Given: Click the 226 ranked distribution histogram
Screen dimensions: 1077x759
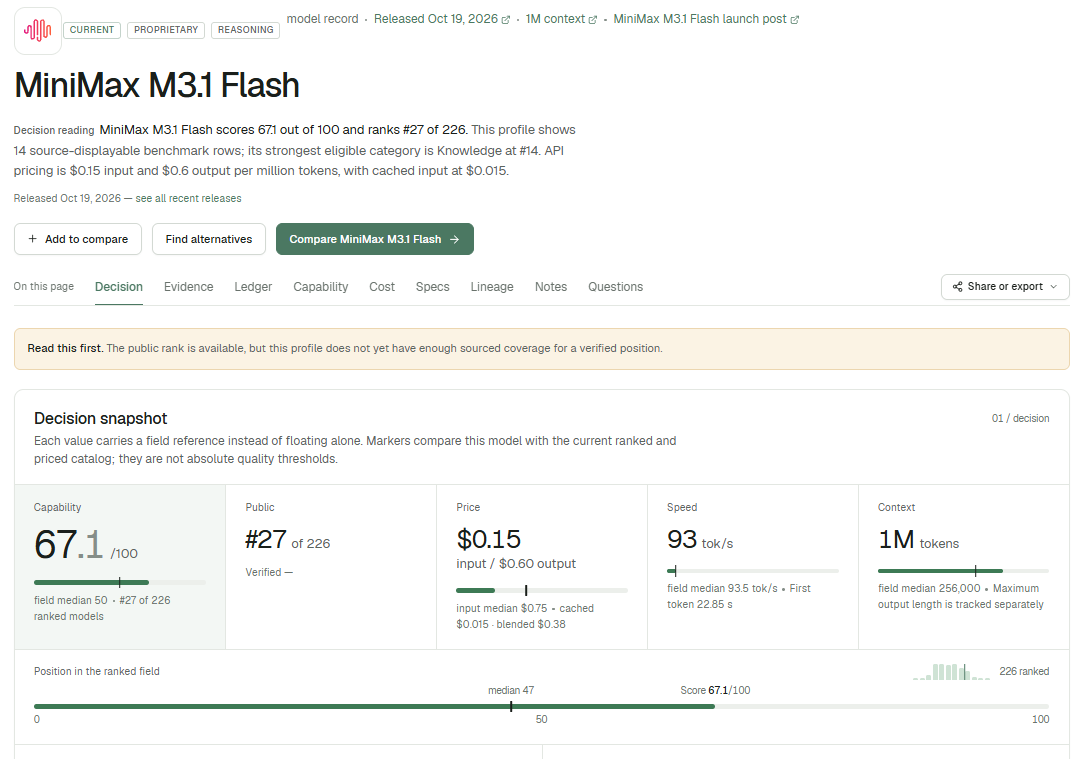Looking at the screenshot, I should tap(951, 672).
